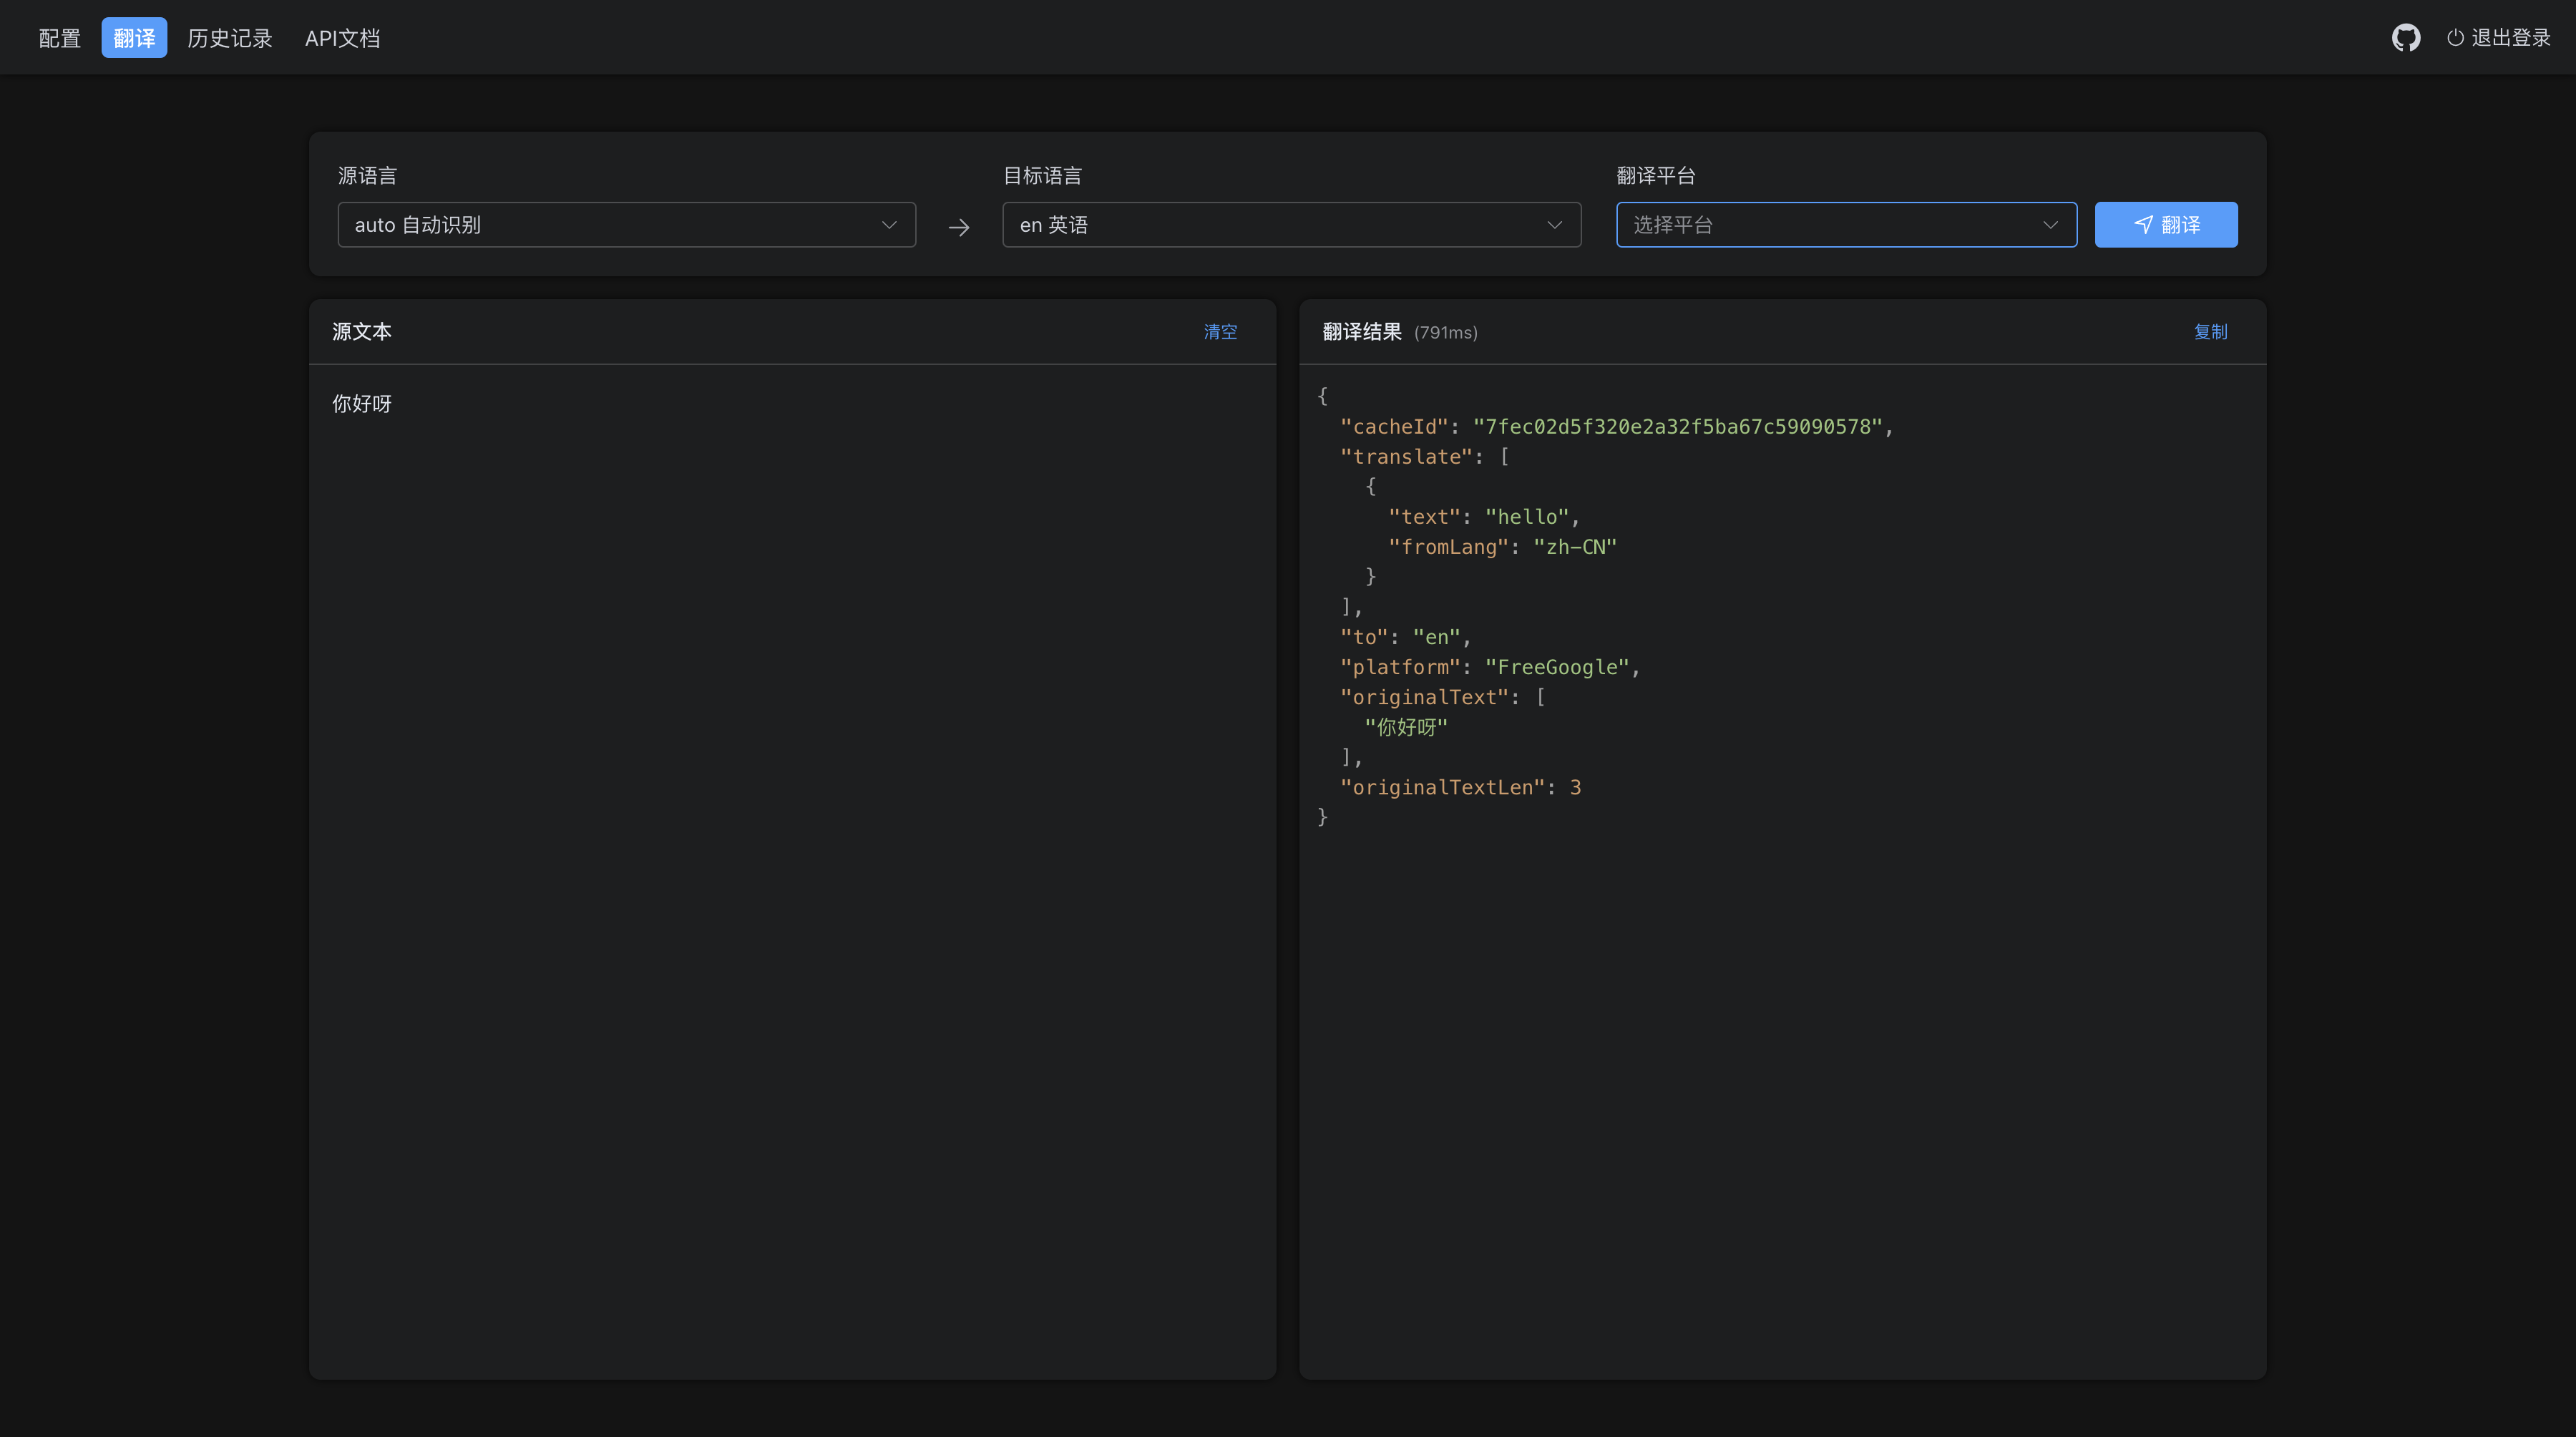This screenshot has height=1437, width=2576.
Task: Click the "zh-CN" fromLang value
Action: point(1575,547)
